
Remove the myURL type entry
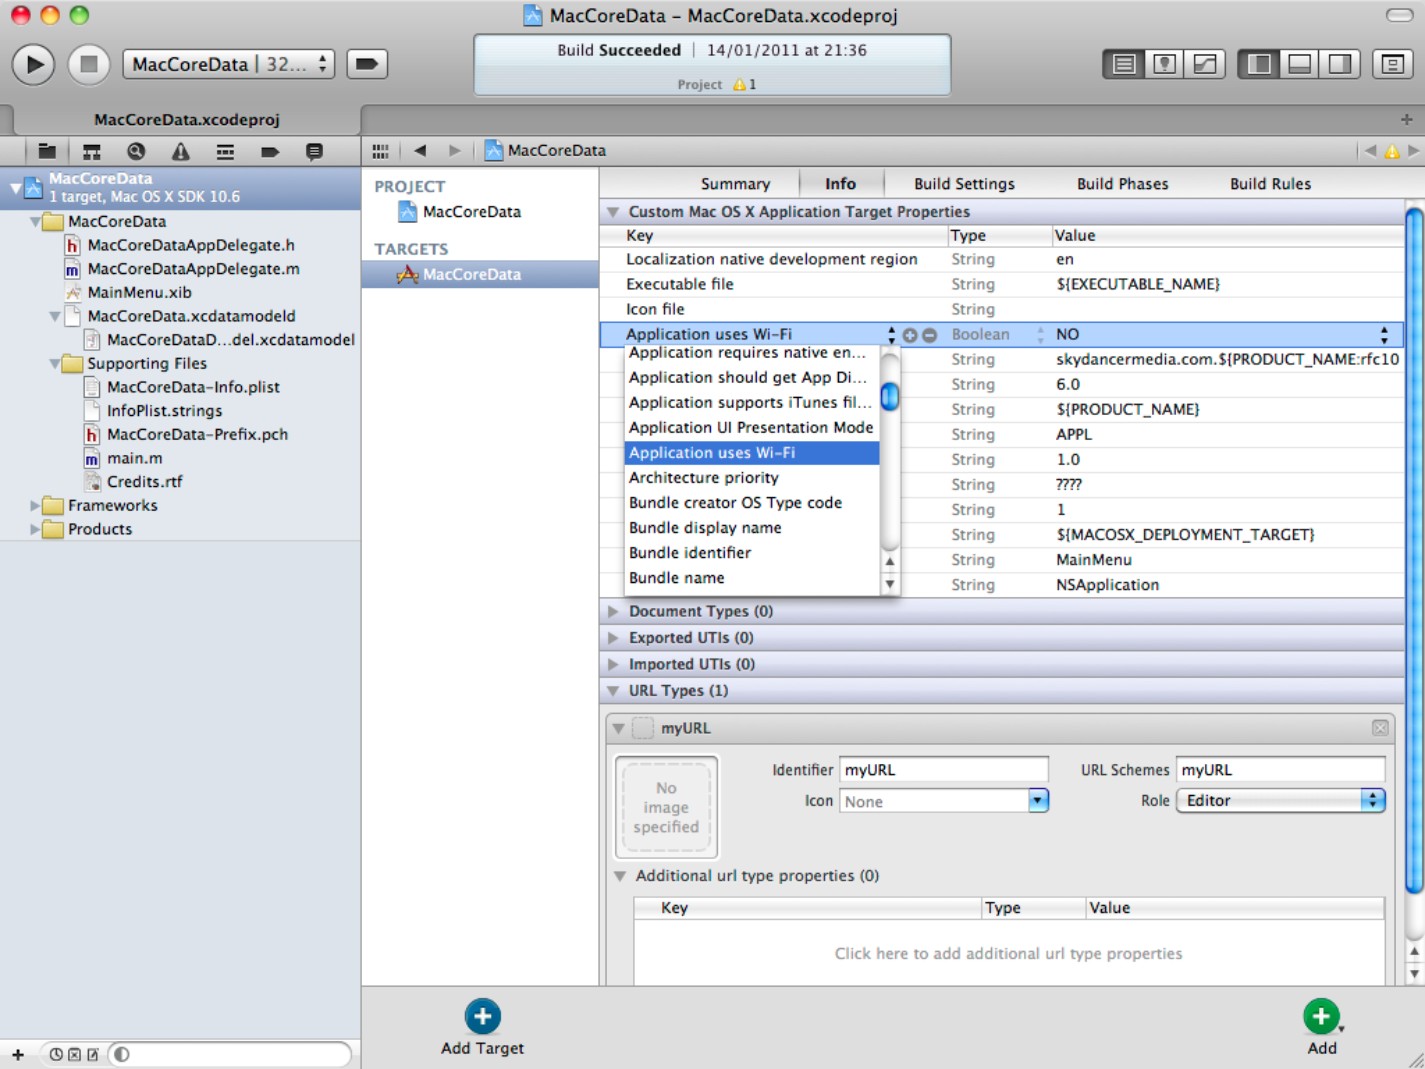[1380, 729]
